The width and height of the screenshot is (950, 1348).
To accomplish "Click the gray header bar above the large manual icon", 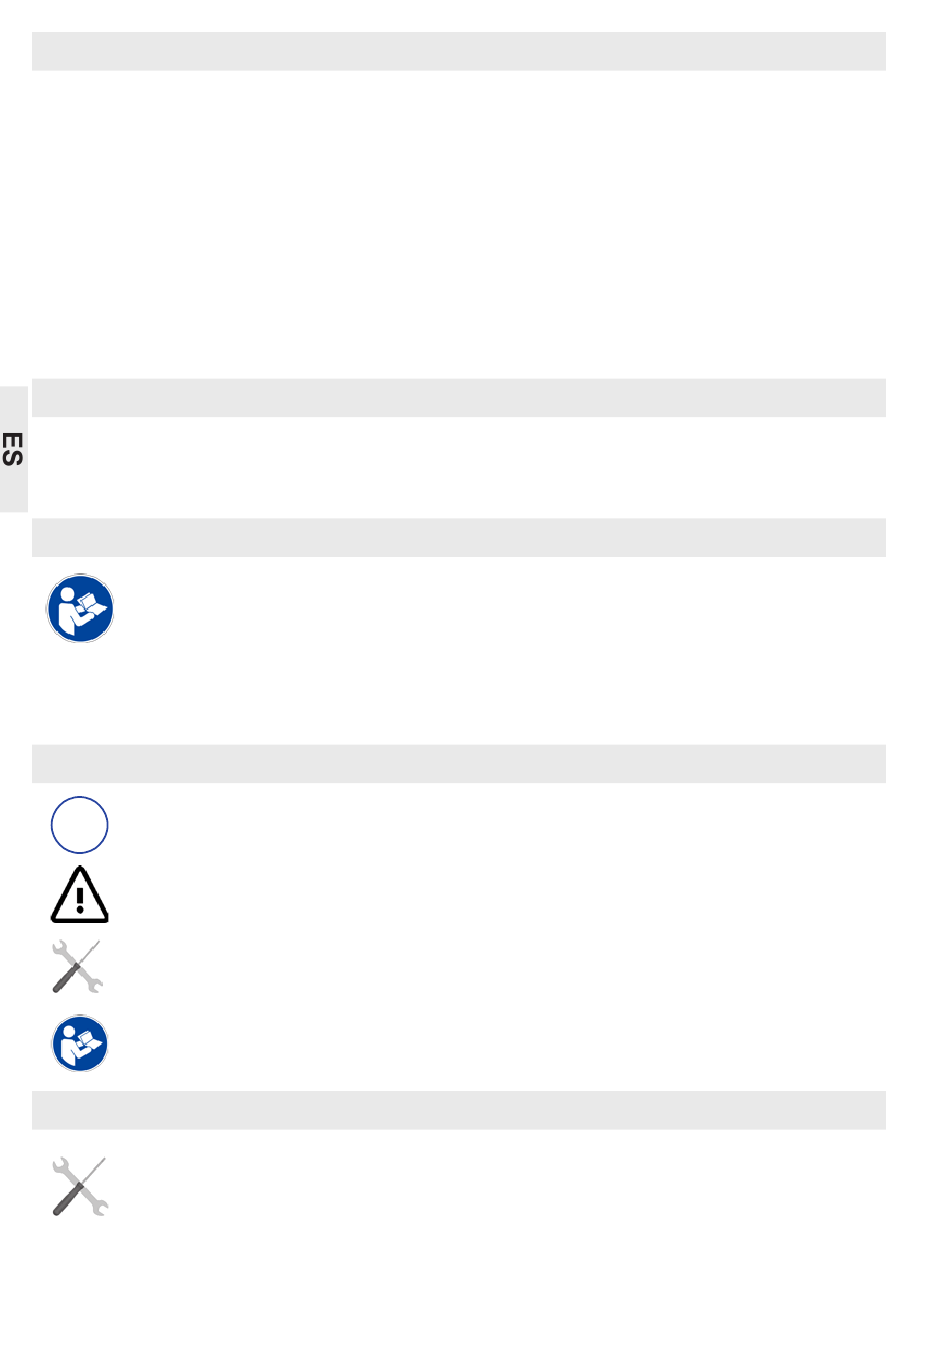I will [459, 537].
